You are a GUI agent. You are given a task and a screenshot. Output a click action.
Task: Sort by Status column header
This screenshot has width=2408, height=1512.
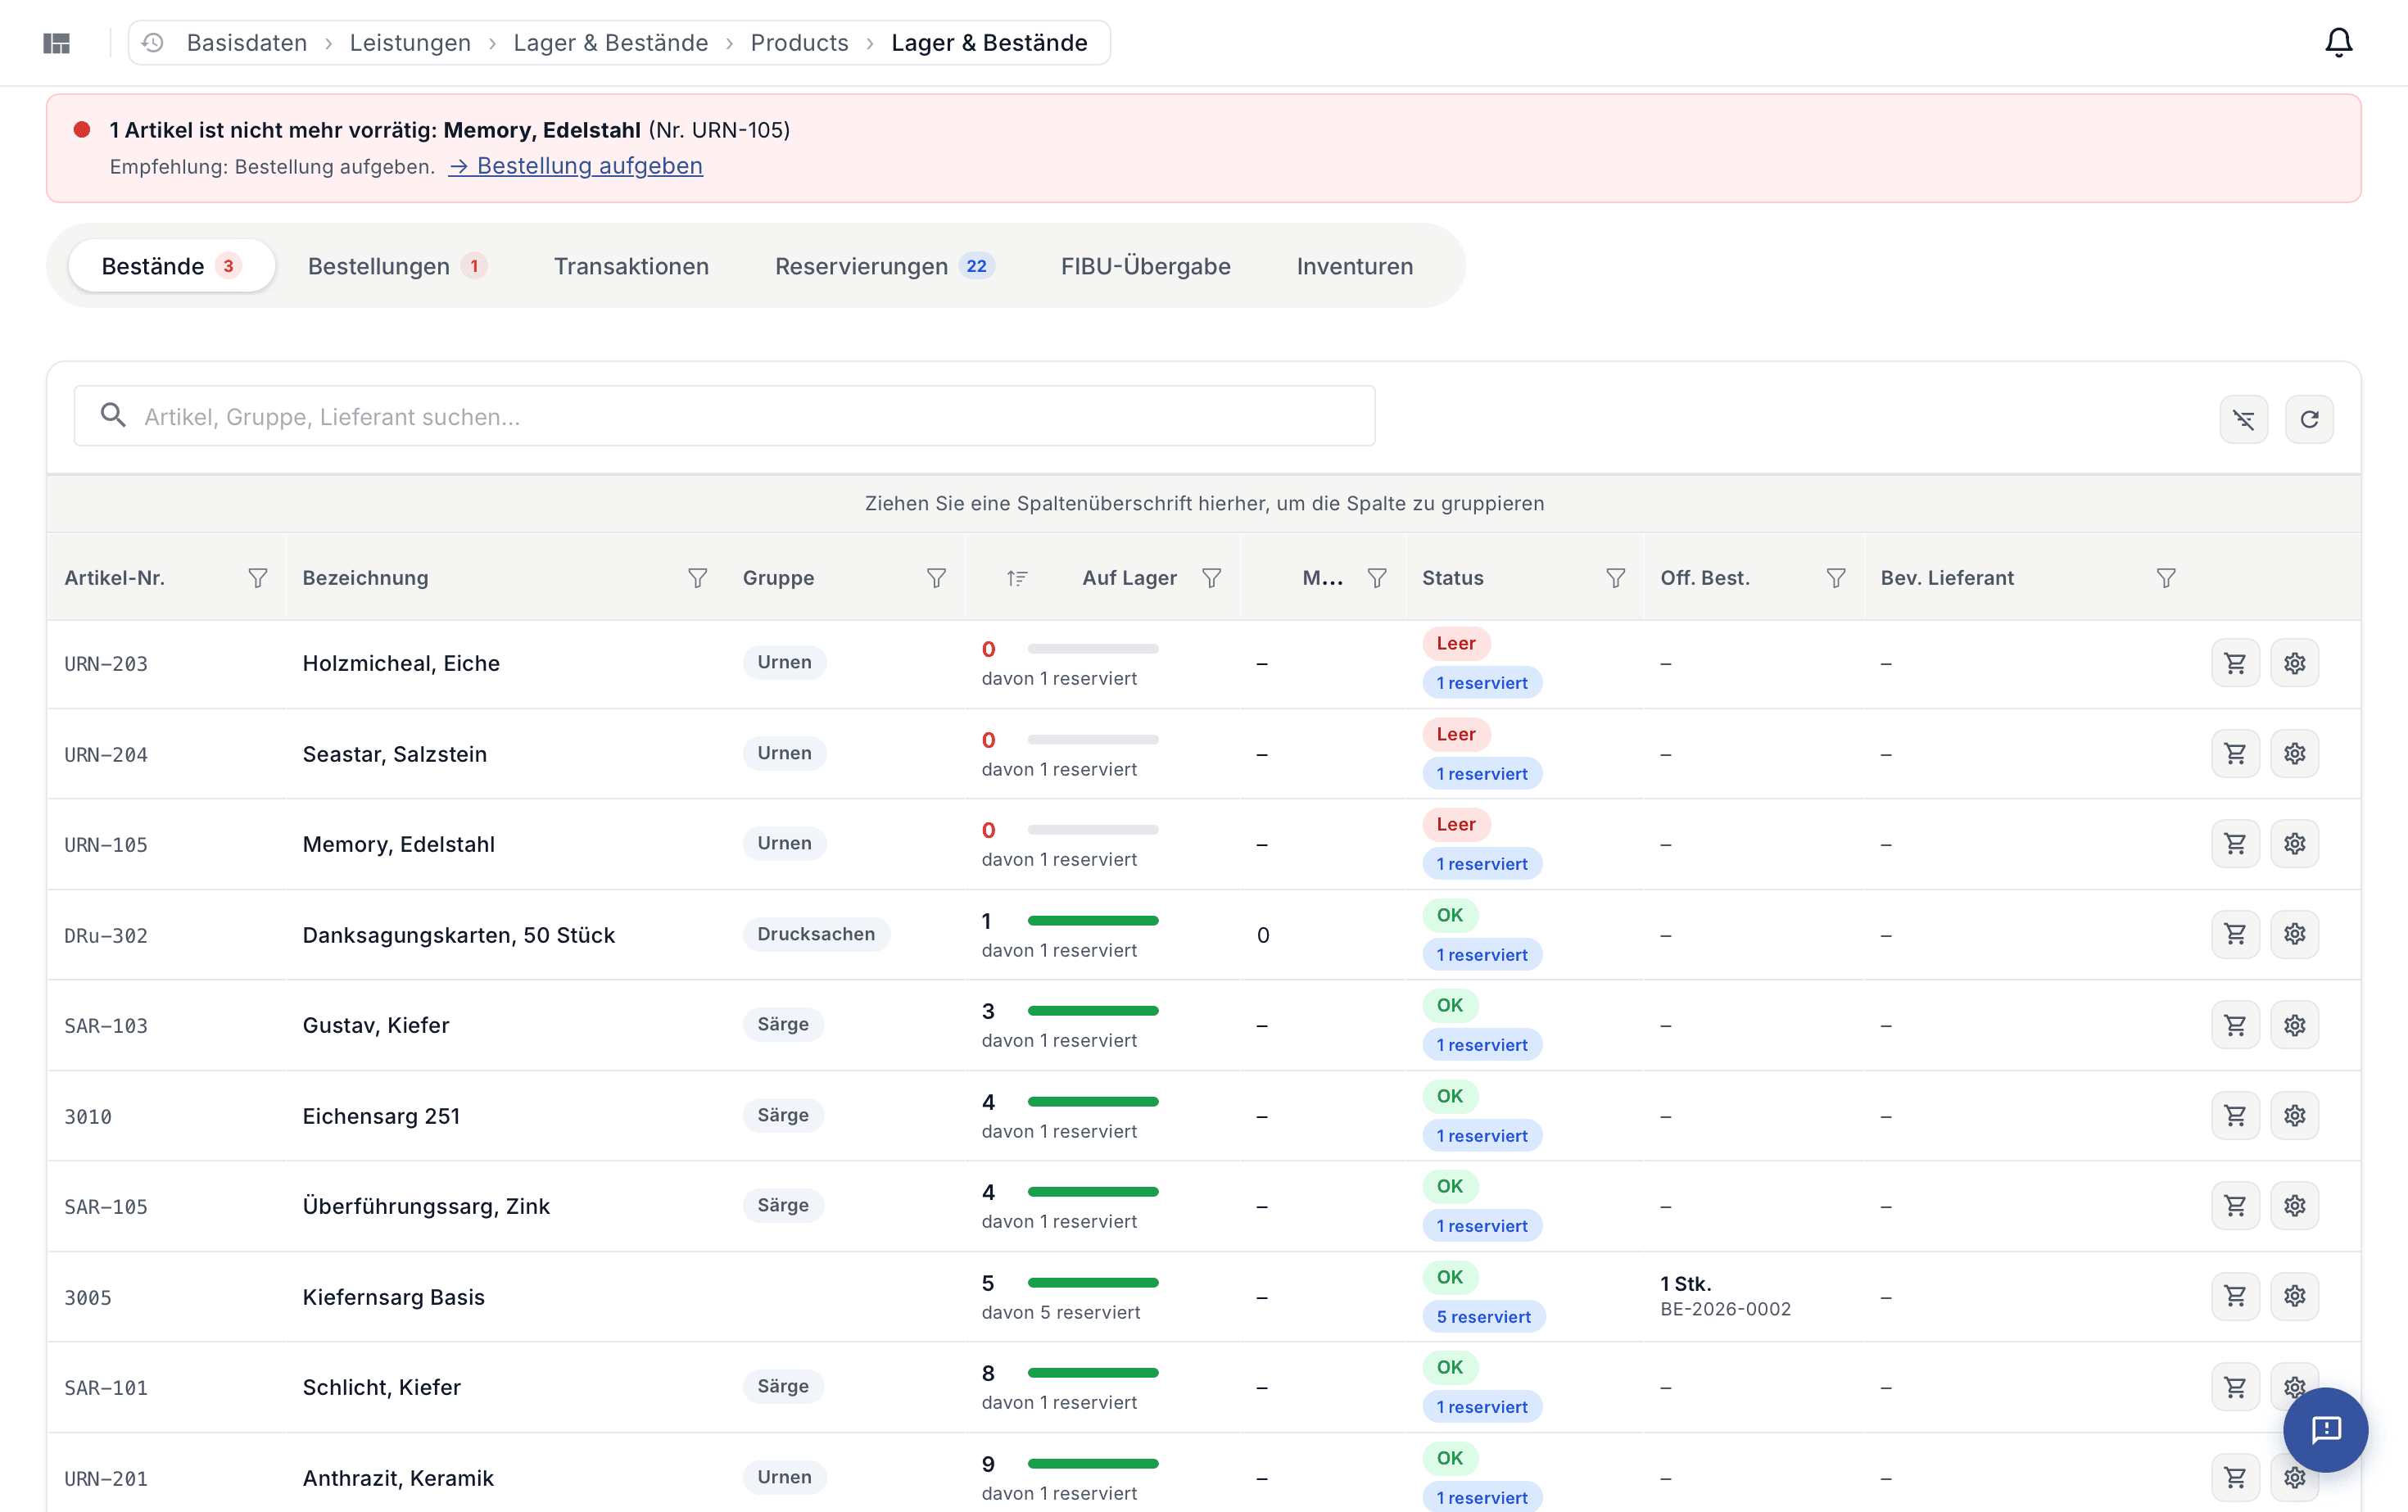click(x=1453, y=578)
